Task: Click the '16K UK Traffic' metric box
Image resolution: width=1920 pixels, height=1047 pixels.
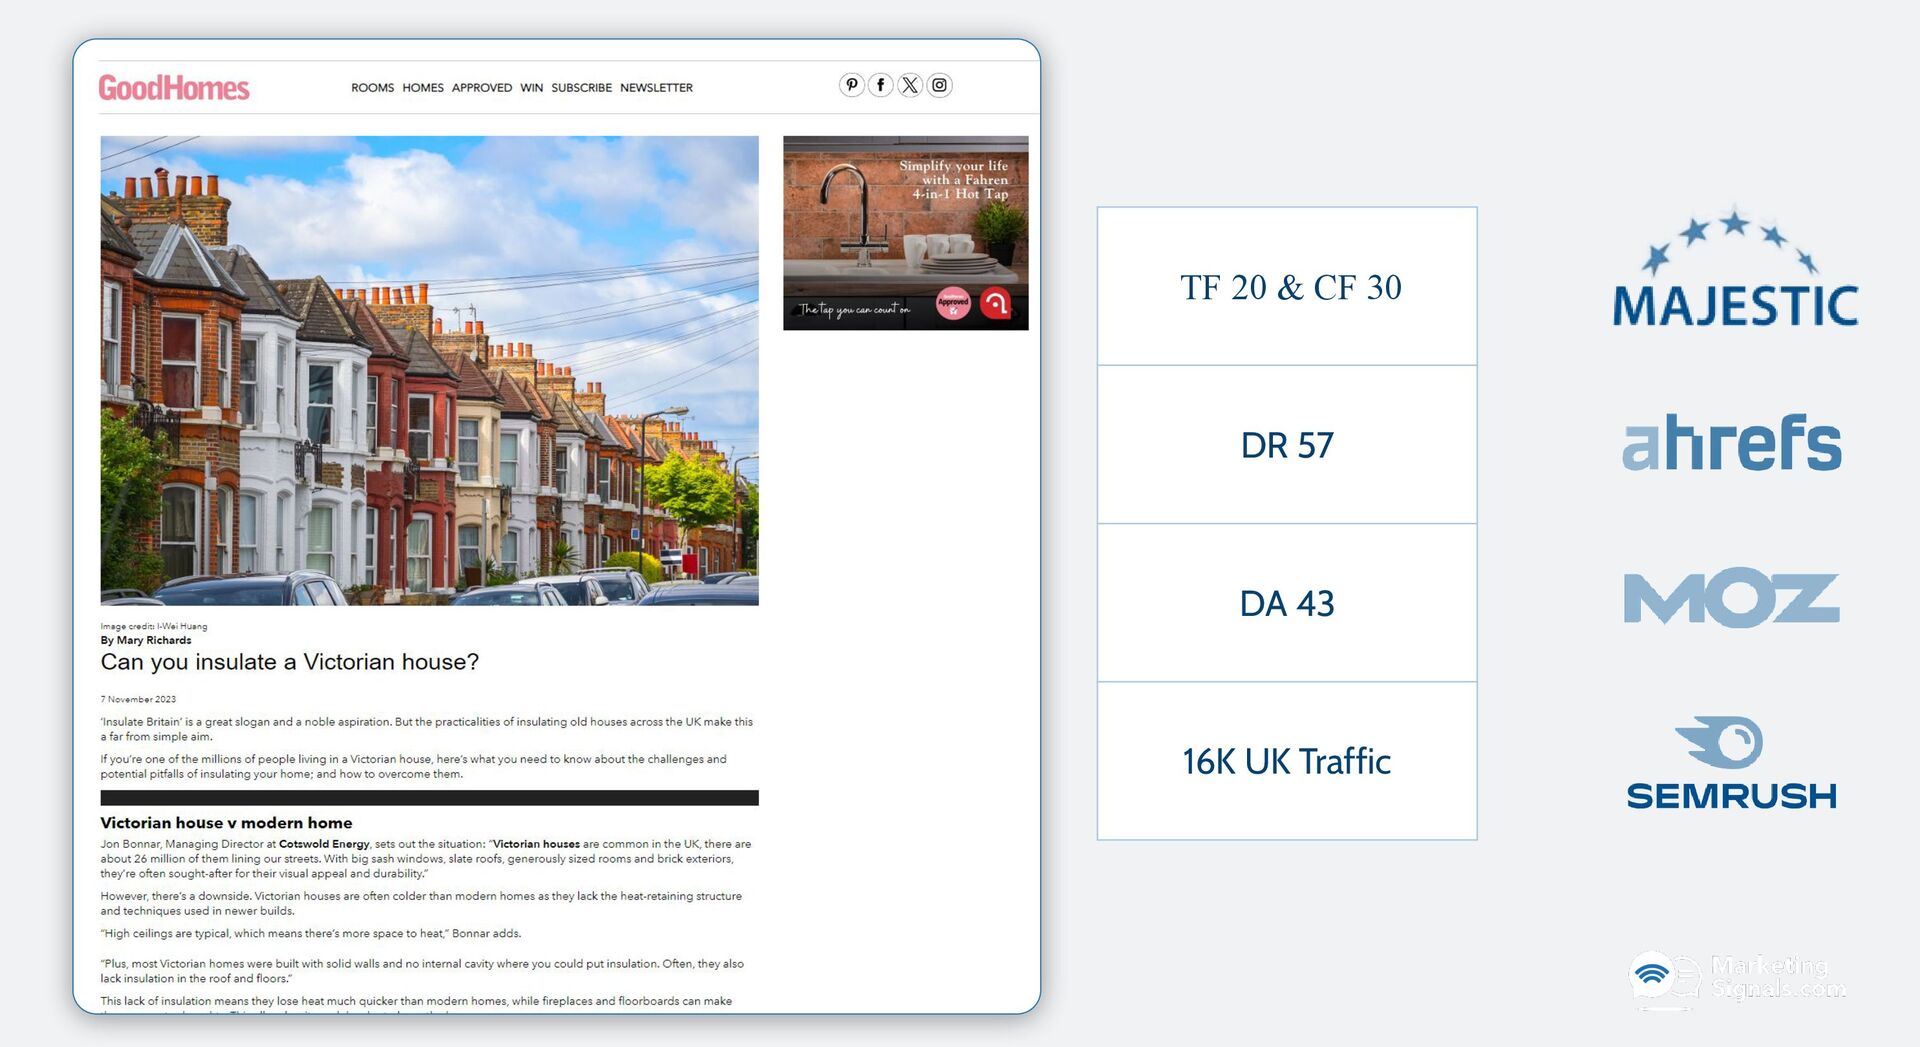Action: pyautogui.click(x=1287, y=761)
